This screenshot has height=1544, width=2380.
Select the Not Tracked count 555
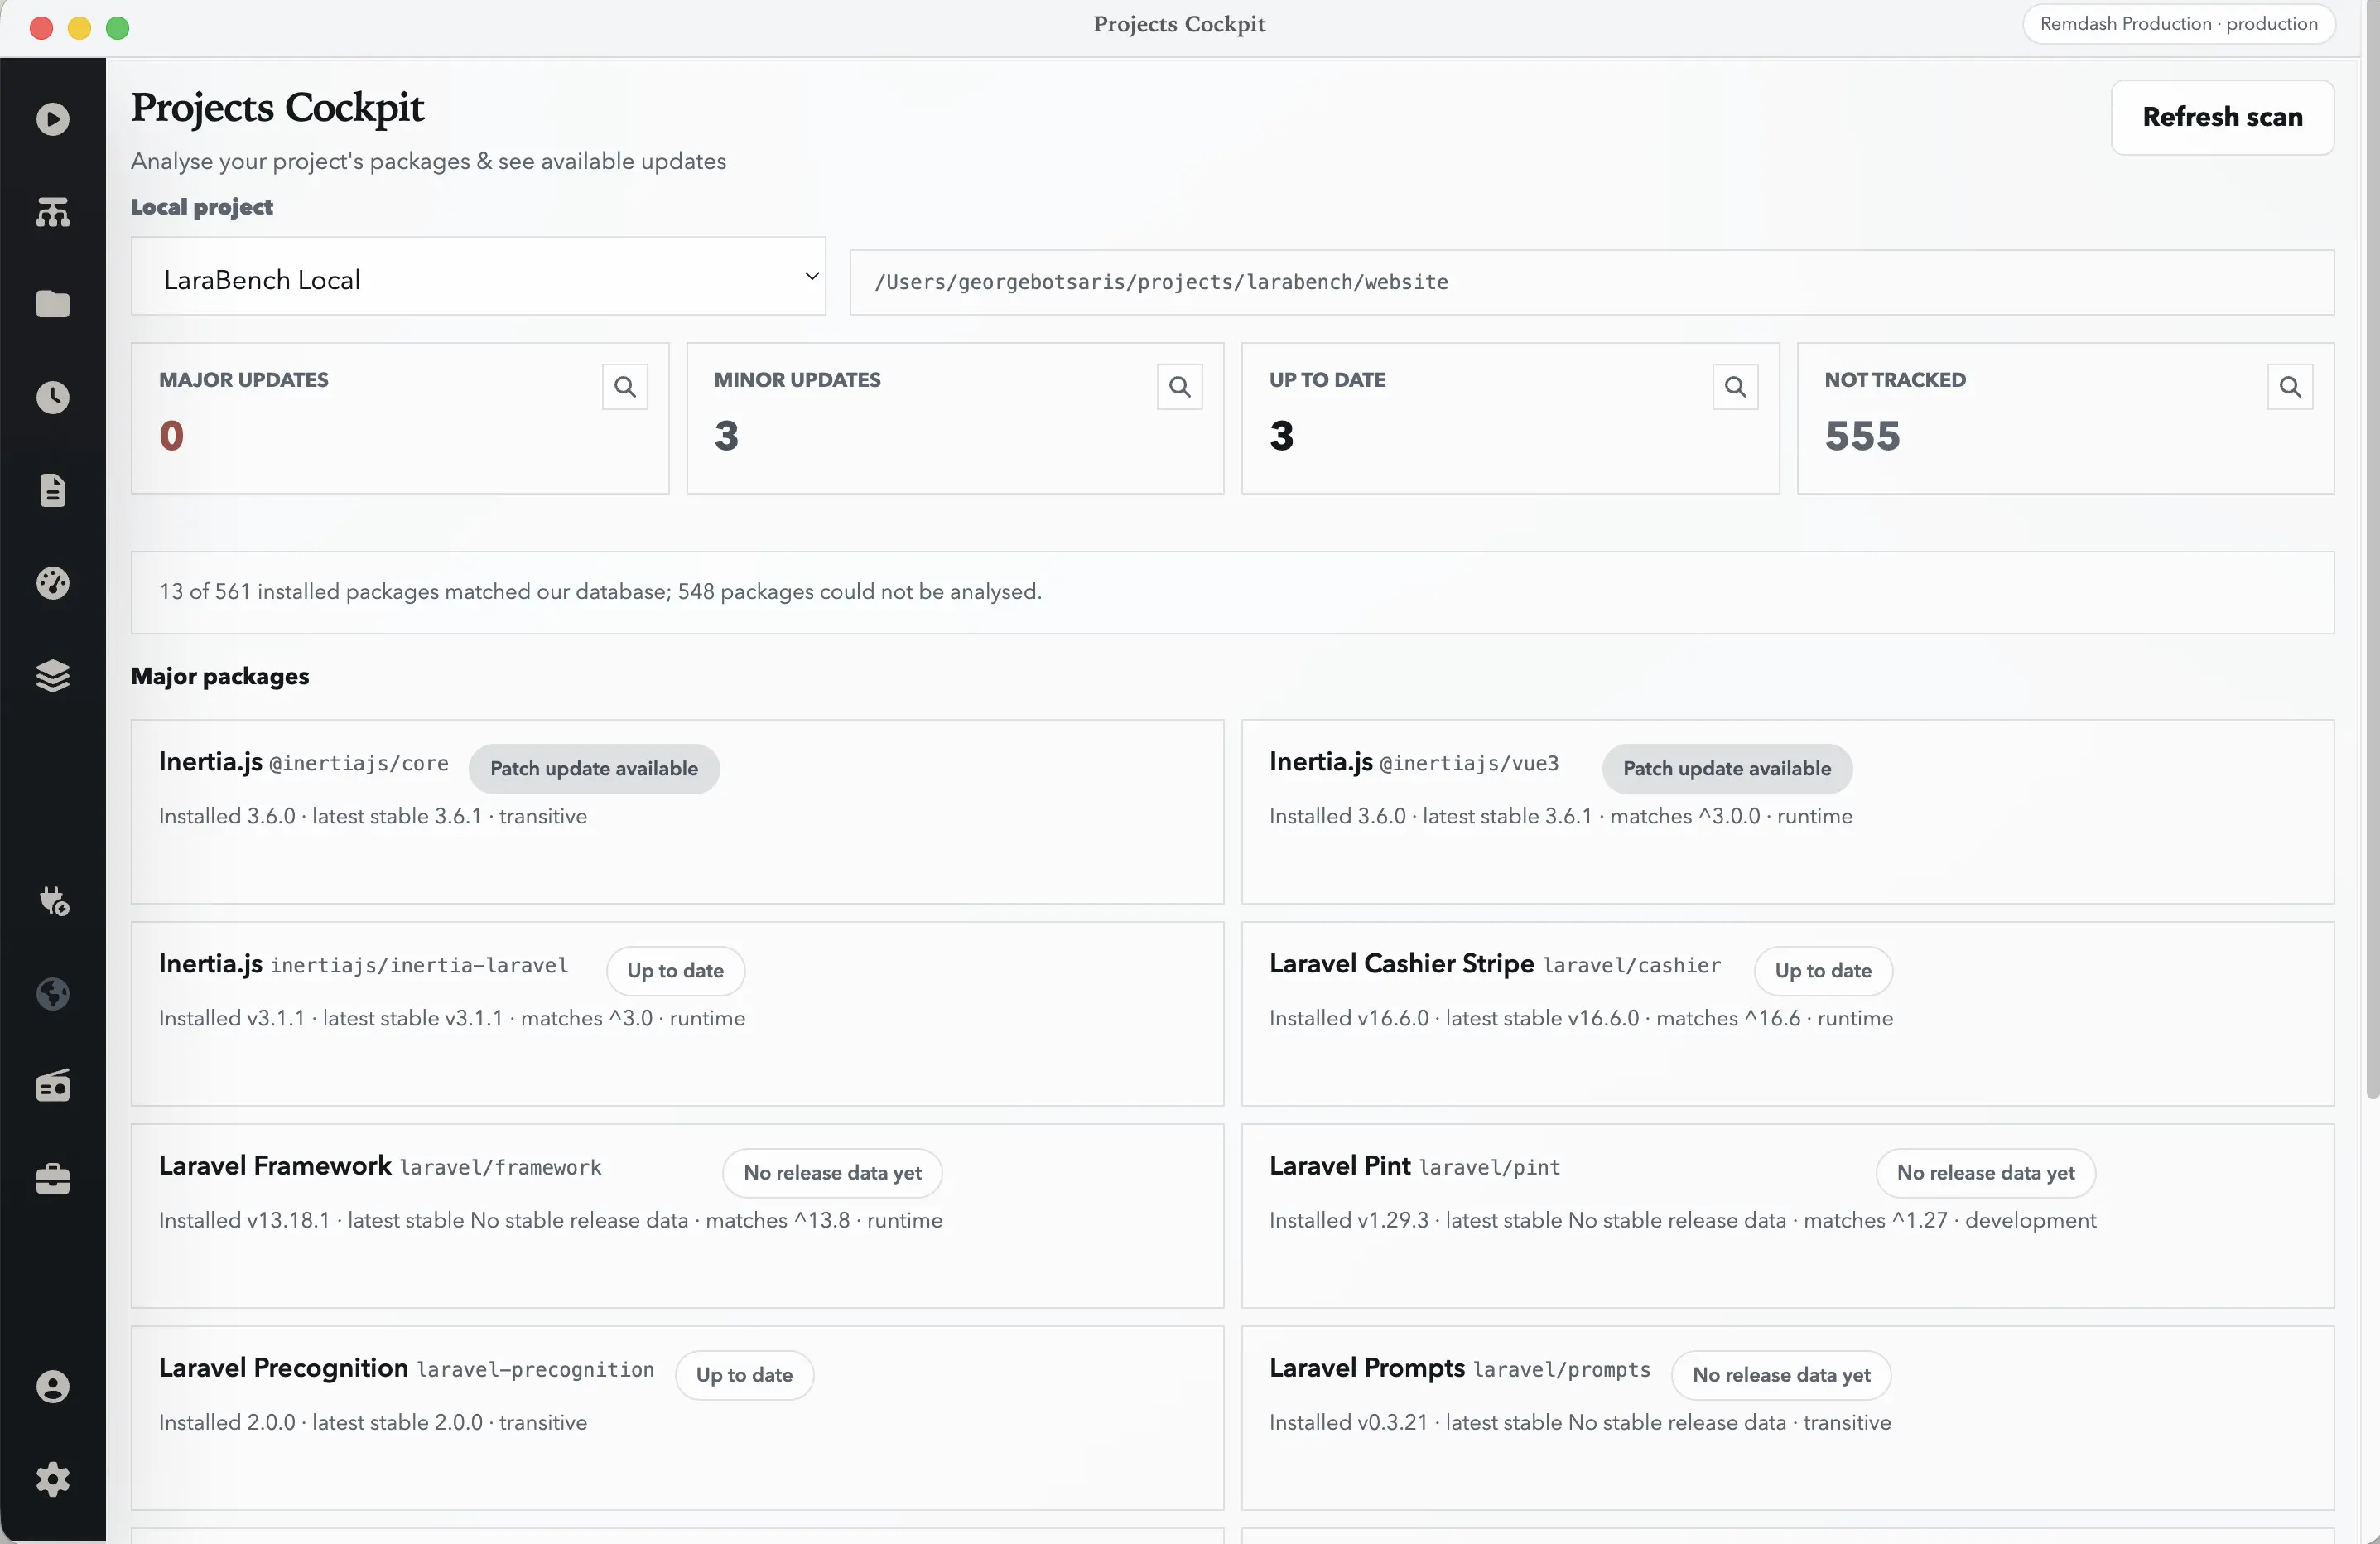(1862, 436)
